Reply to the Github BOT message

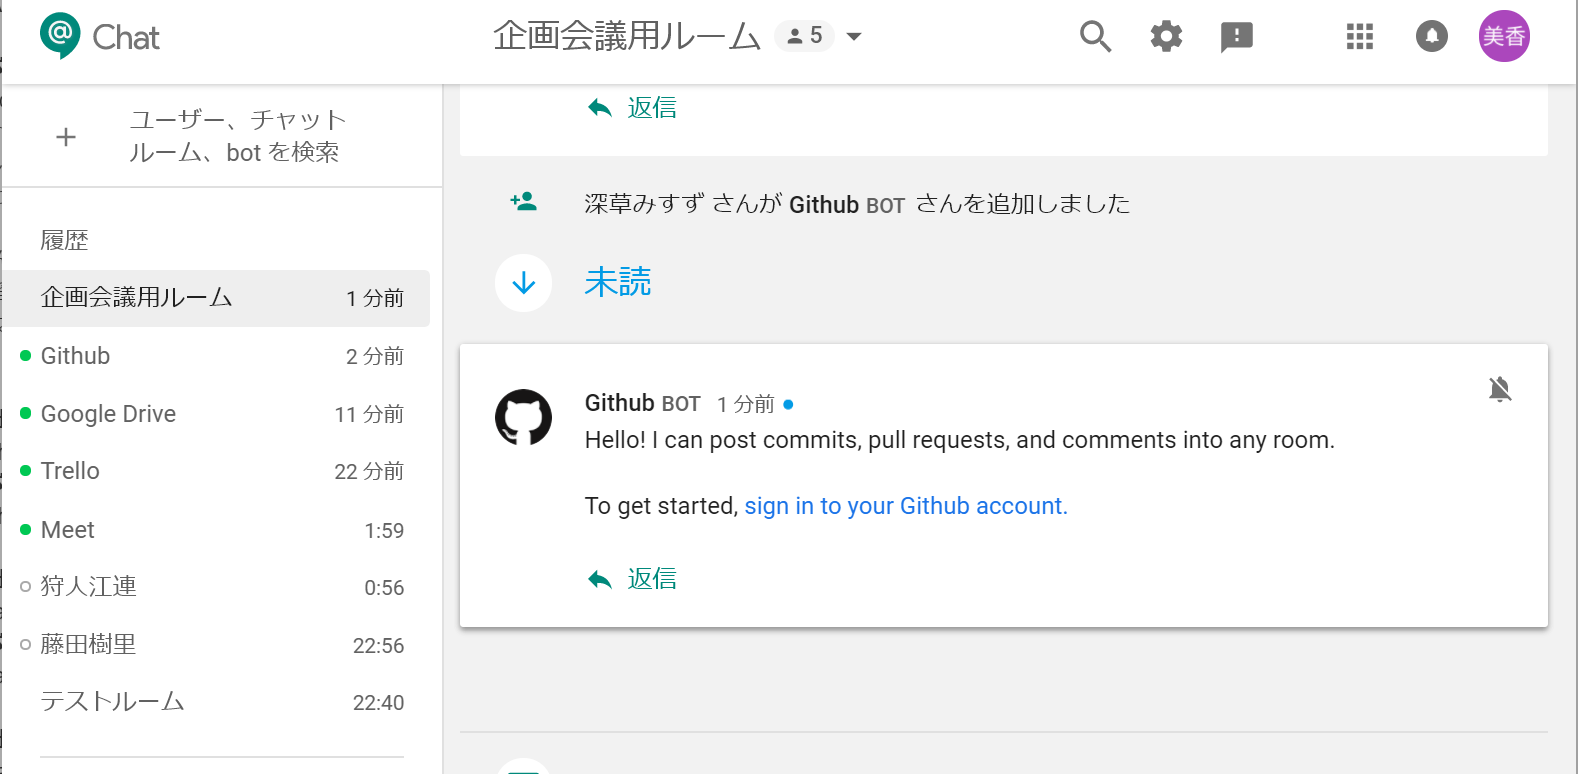[x=633, y=579]
